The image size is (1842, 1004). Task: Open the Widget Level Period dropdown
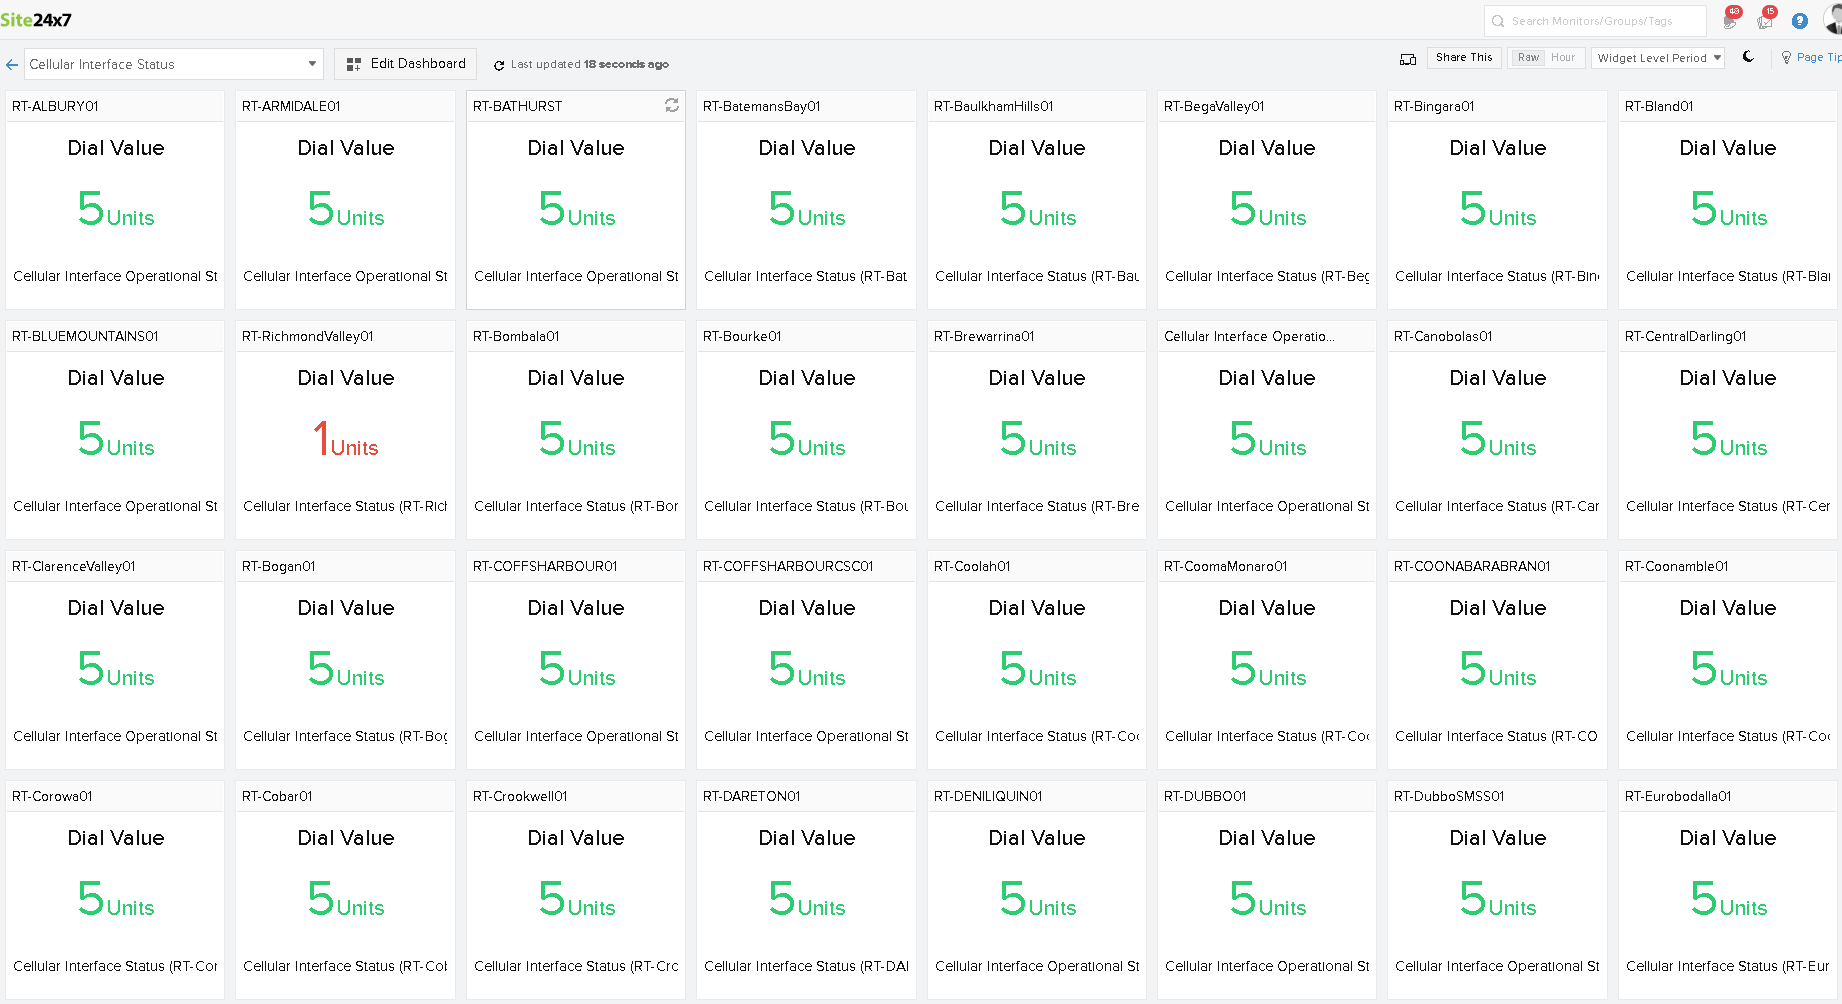(x=1659, y=58)
